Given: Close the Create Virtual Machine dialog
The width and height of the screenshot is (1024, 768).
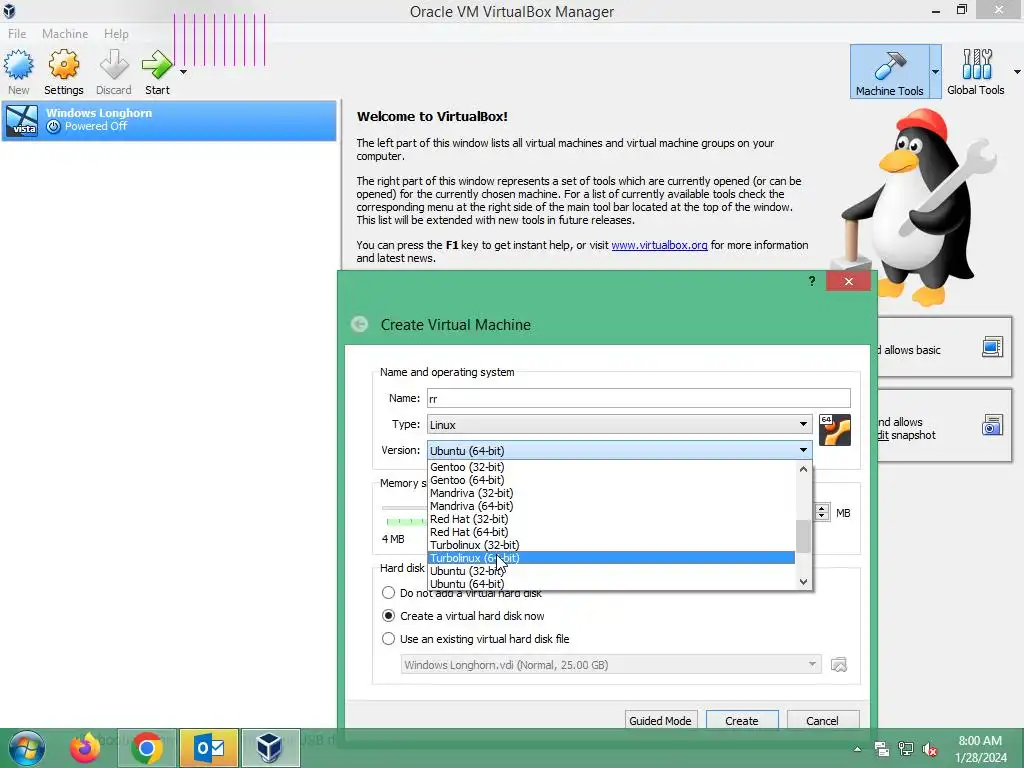Looking at the screenshot, I should [848, 281].
